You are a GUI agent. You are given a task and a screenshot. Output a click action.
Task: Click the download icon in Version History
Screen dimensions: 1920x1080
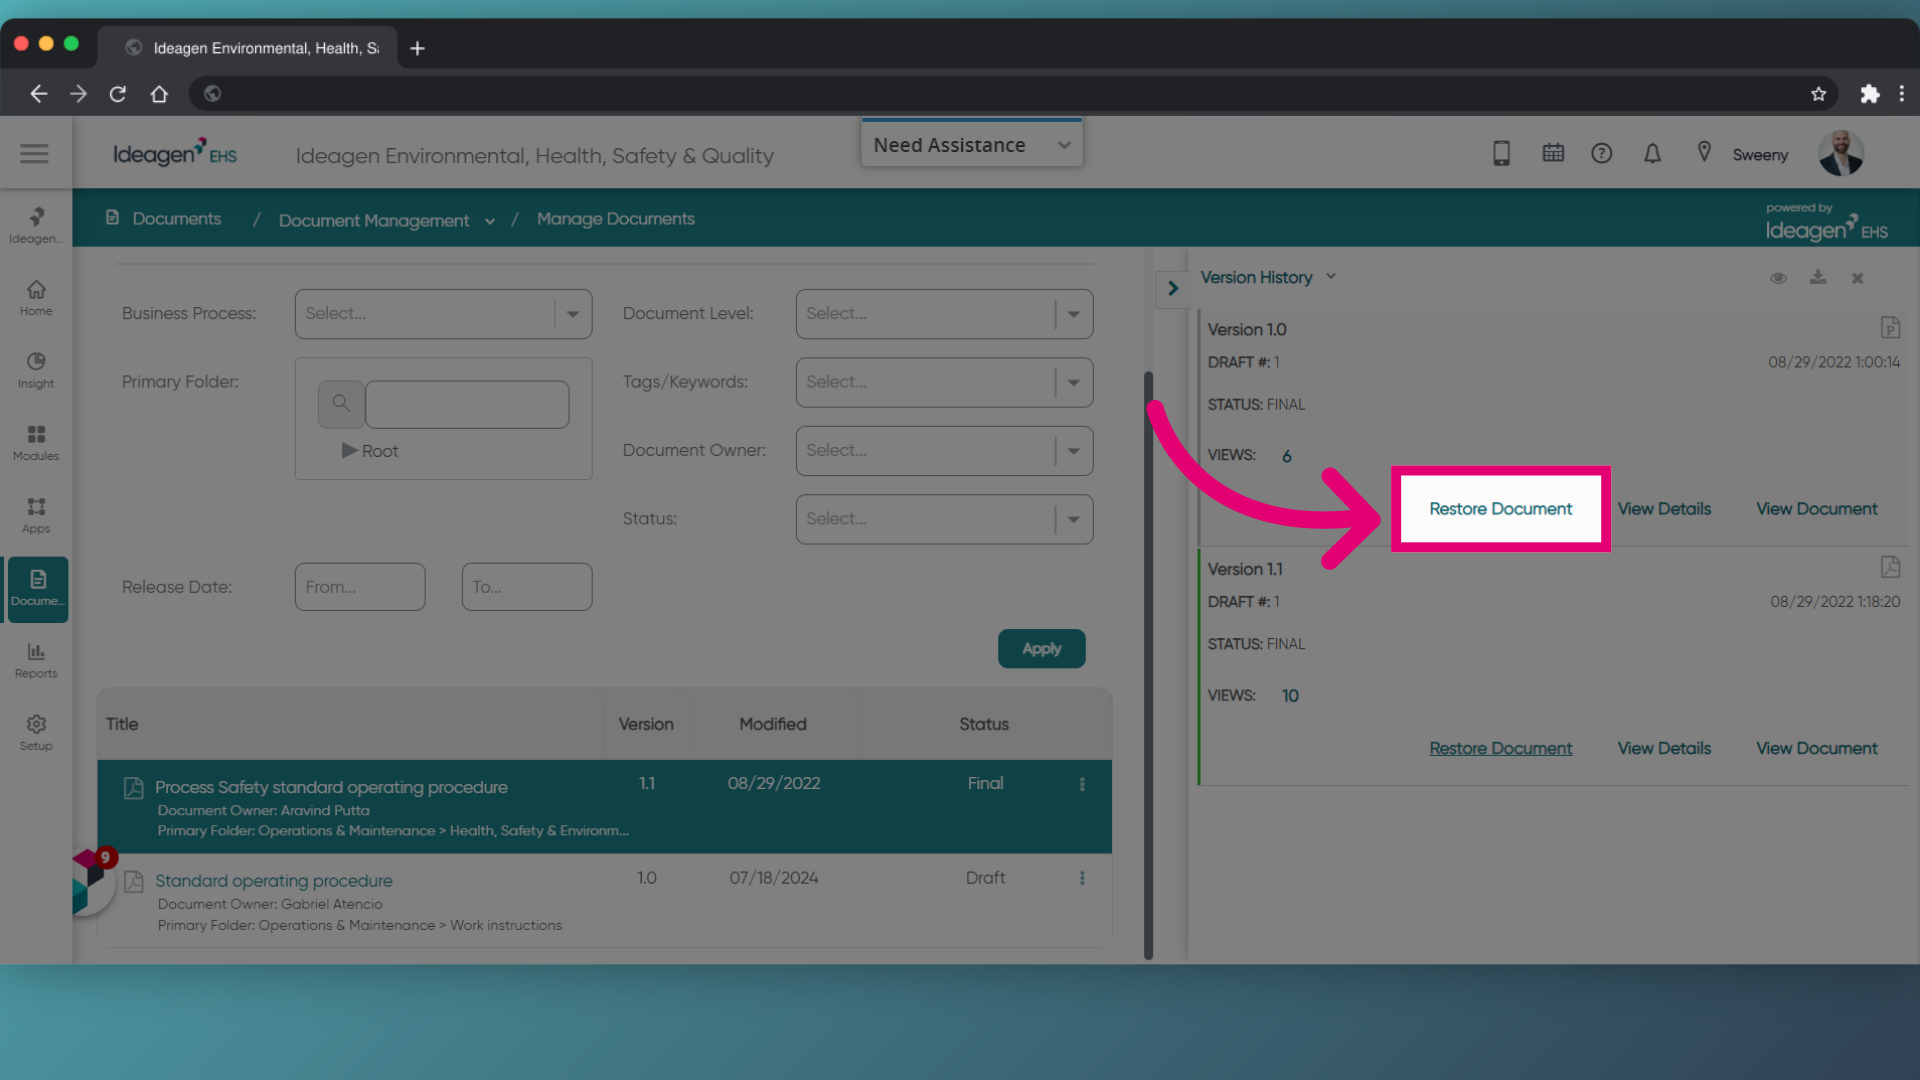coord(1818,277)
